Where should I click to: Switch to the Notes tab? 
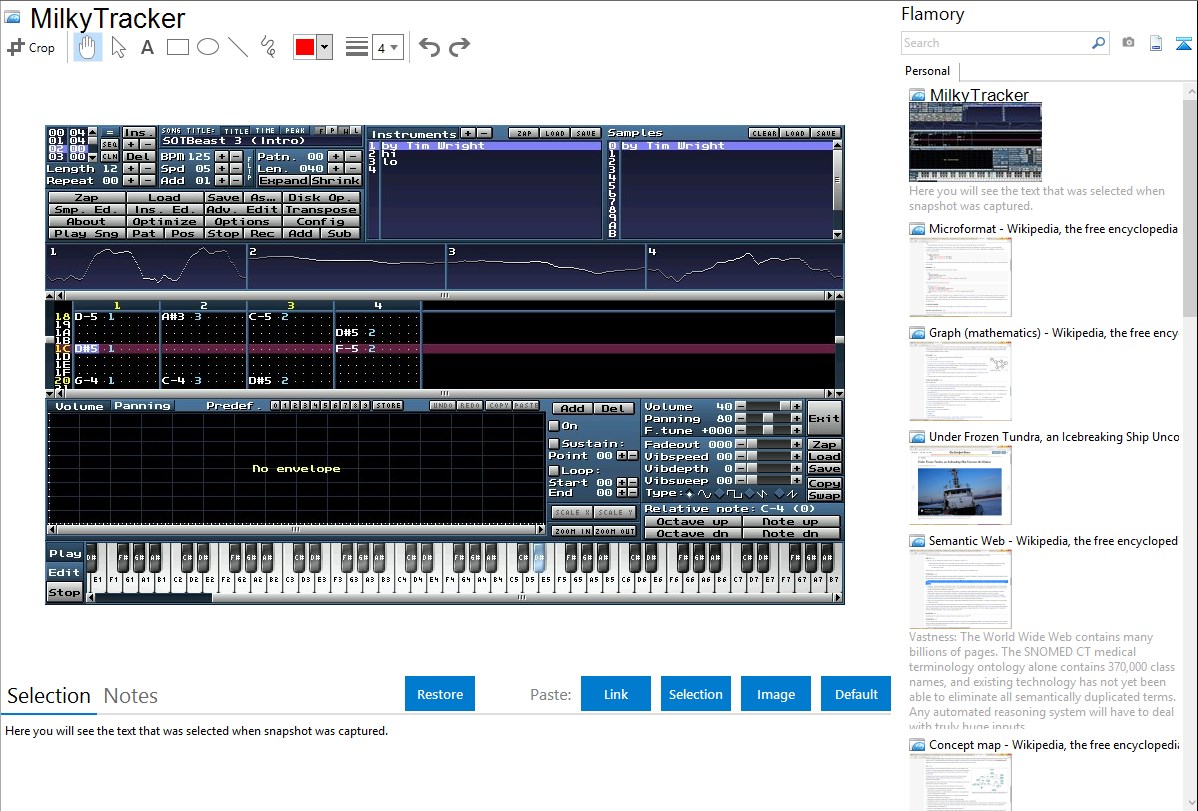click(131, 696)
